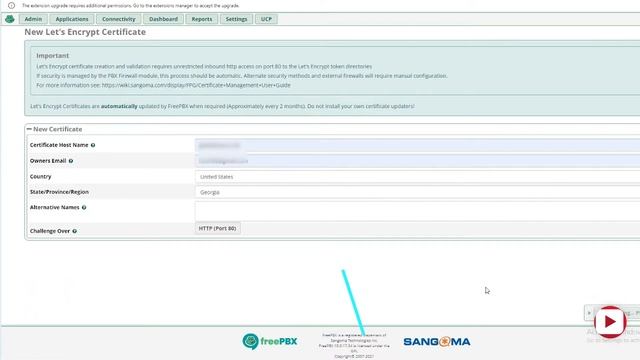Open the State/Province/Region dropdown showing Georgia

pyautogui.click(x=417, y=192)
